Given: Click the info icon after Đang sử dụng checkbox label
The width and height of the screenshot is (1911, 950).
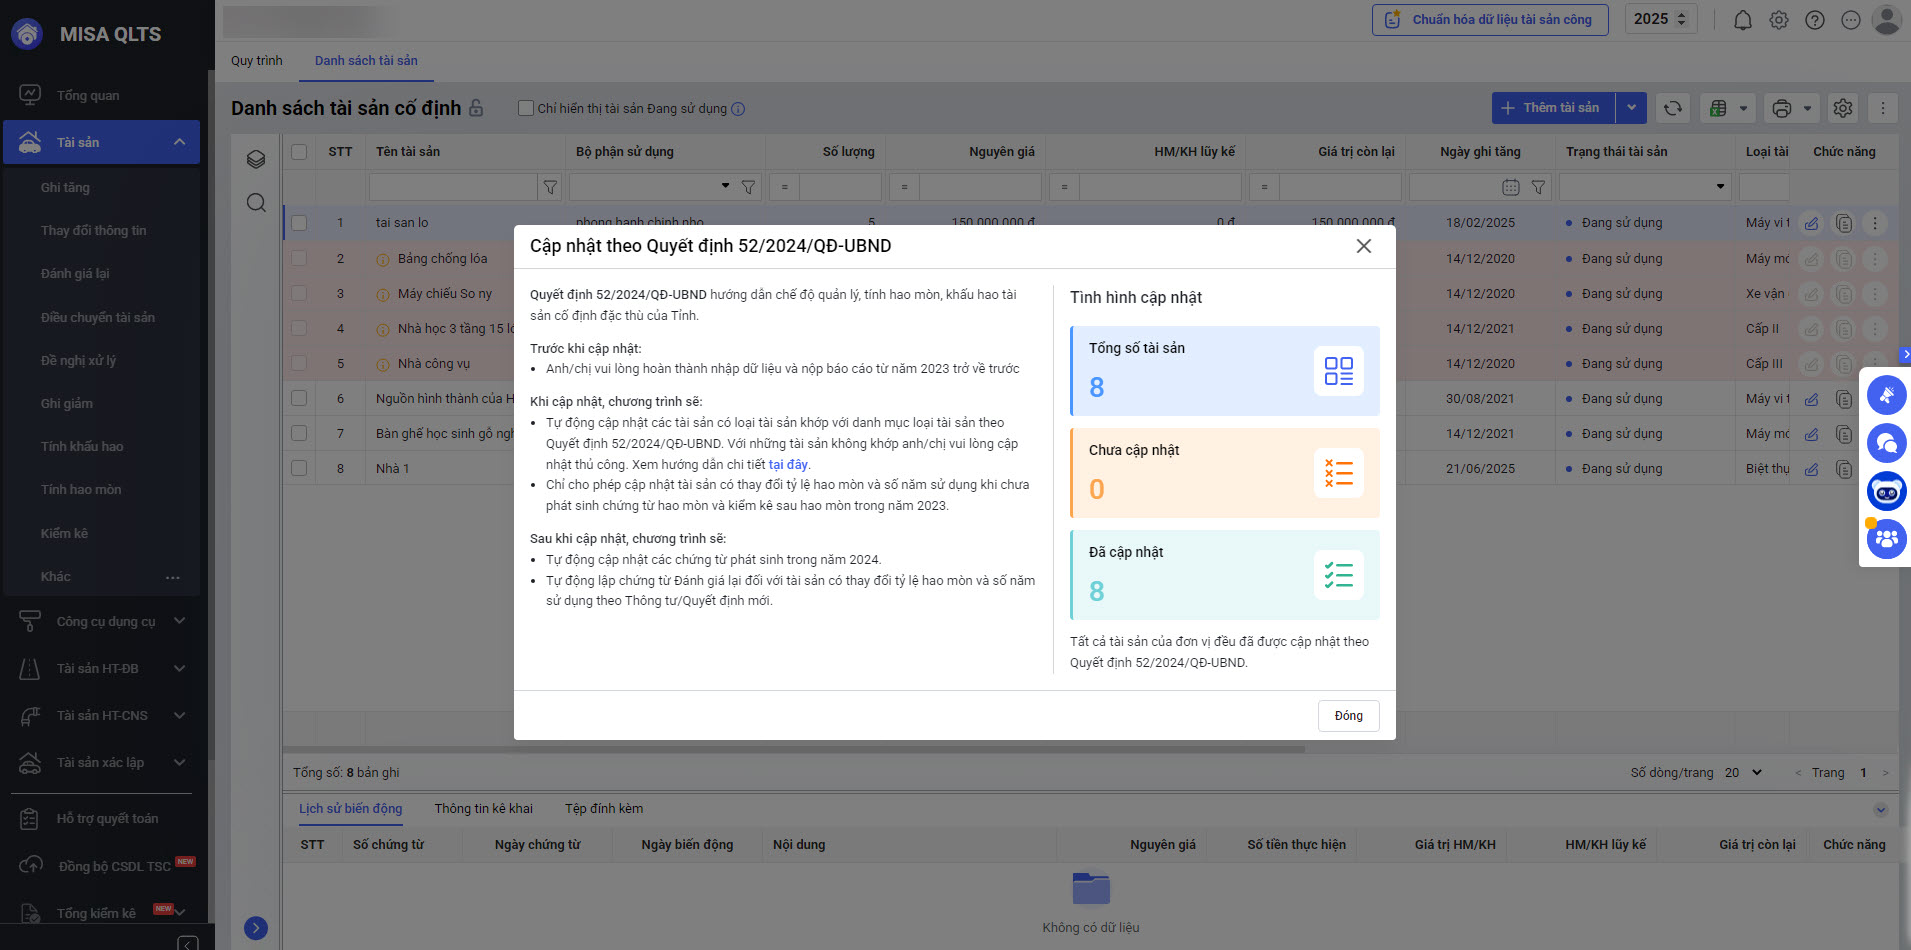Looking at the screenshot, I should pyautogui.click(x=738, y=109).
